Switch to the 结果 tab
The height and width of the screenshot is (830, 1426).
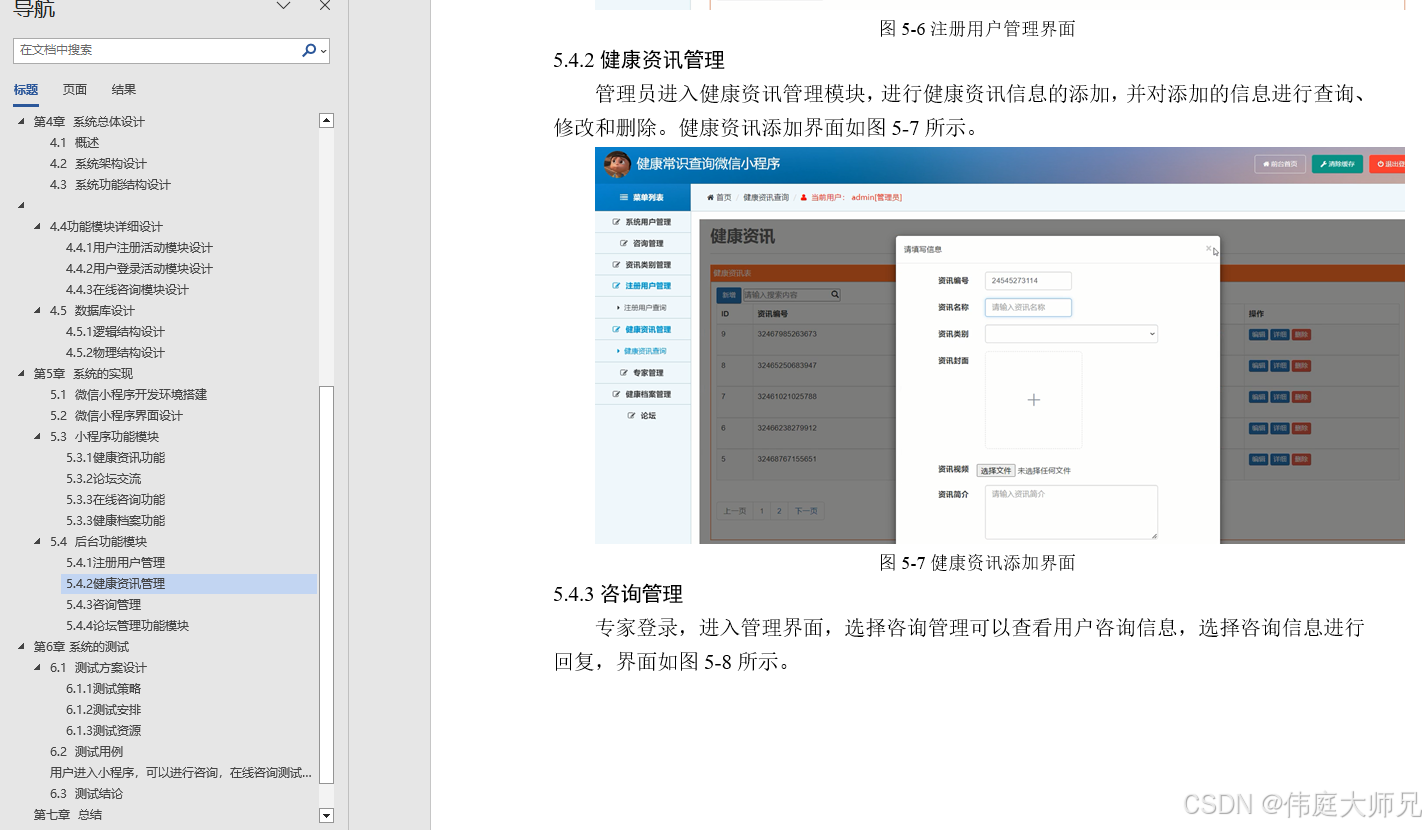[x=124, y=90]
